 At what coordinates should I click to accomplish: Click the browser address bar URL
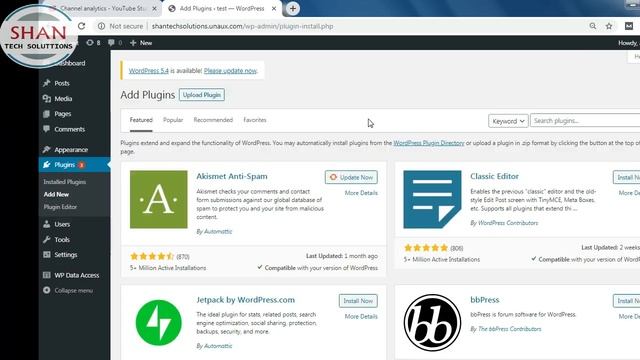(242, 26)
